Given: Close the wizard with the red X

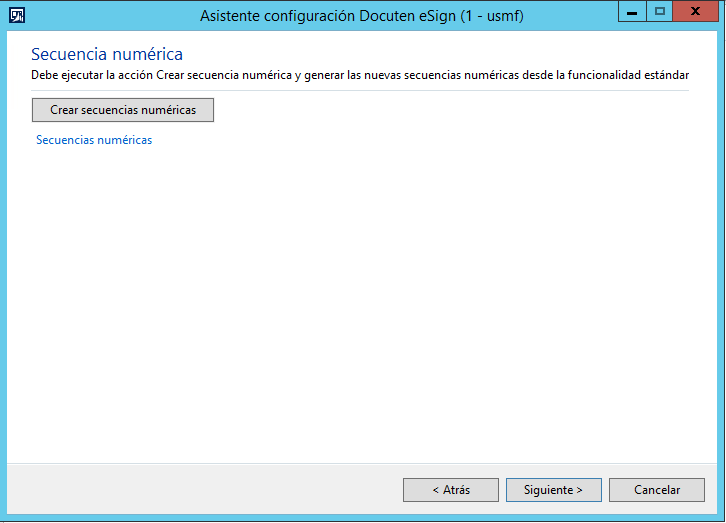Looking at the screenshot, I should pyautogui.click(x=695, y=11).
